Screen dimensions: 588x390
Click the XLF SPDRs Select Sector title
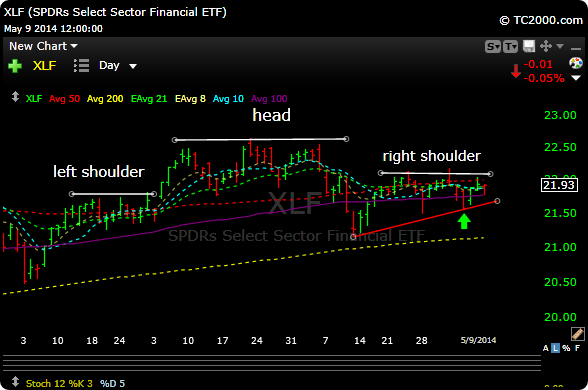click(115, 12)
